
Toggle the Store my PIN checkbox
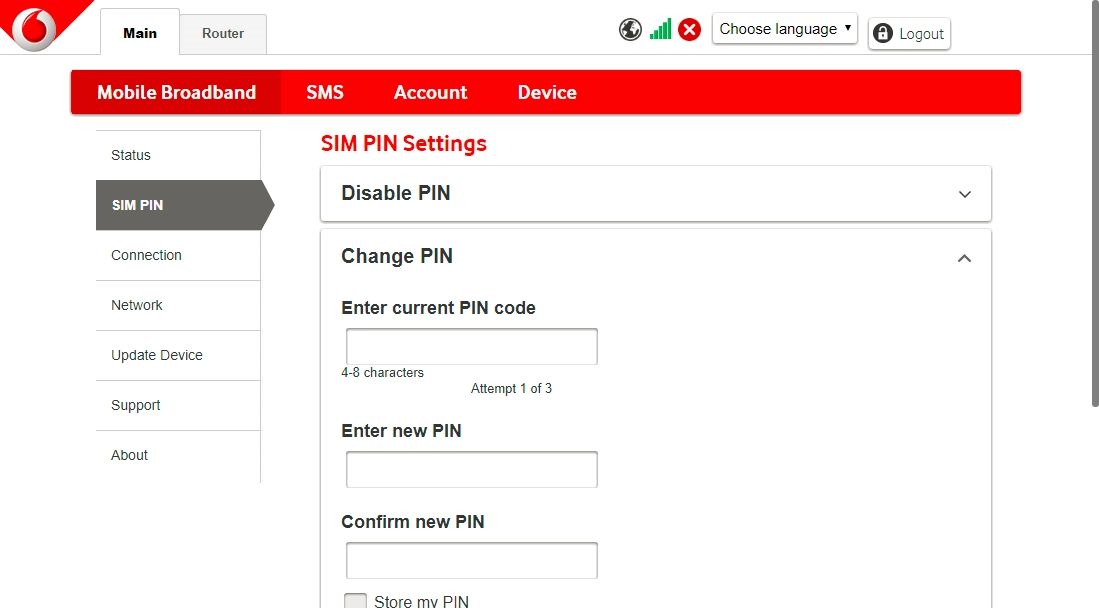355,600
